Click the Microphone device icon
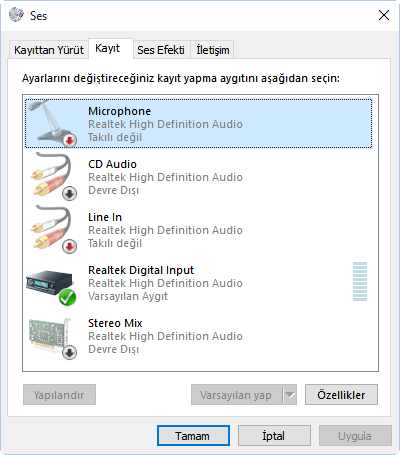The width and height of the screenshot is (400, 455). tap(52, 123)
